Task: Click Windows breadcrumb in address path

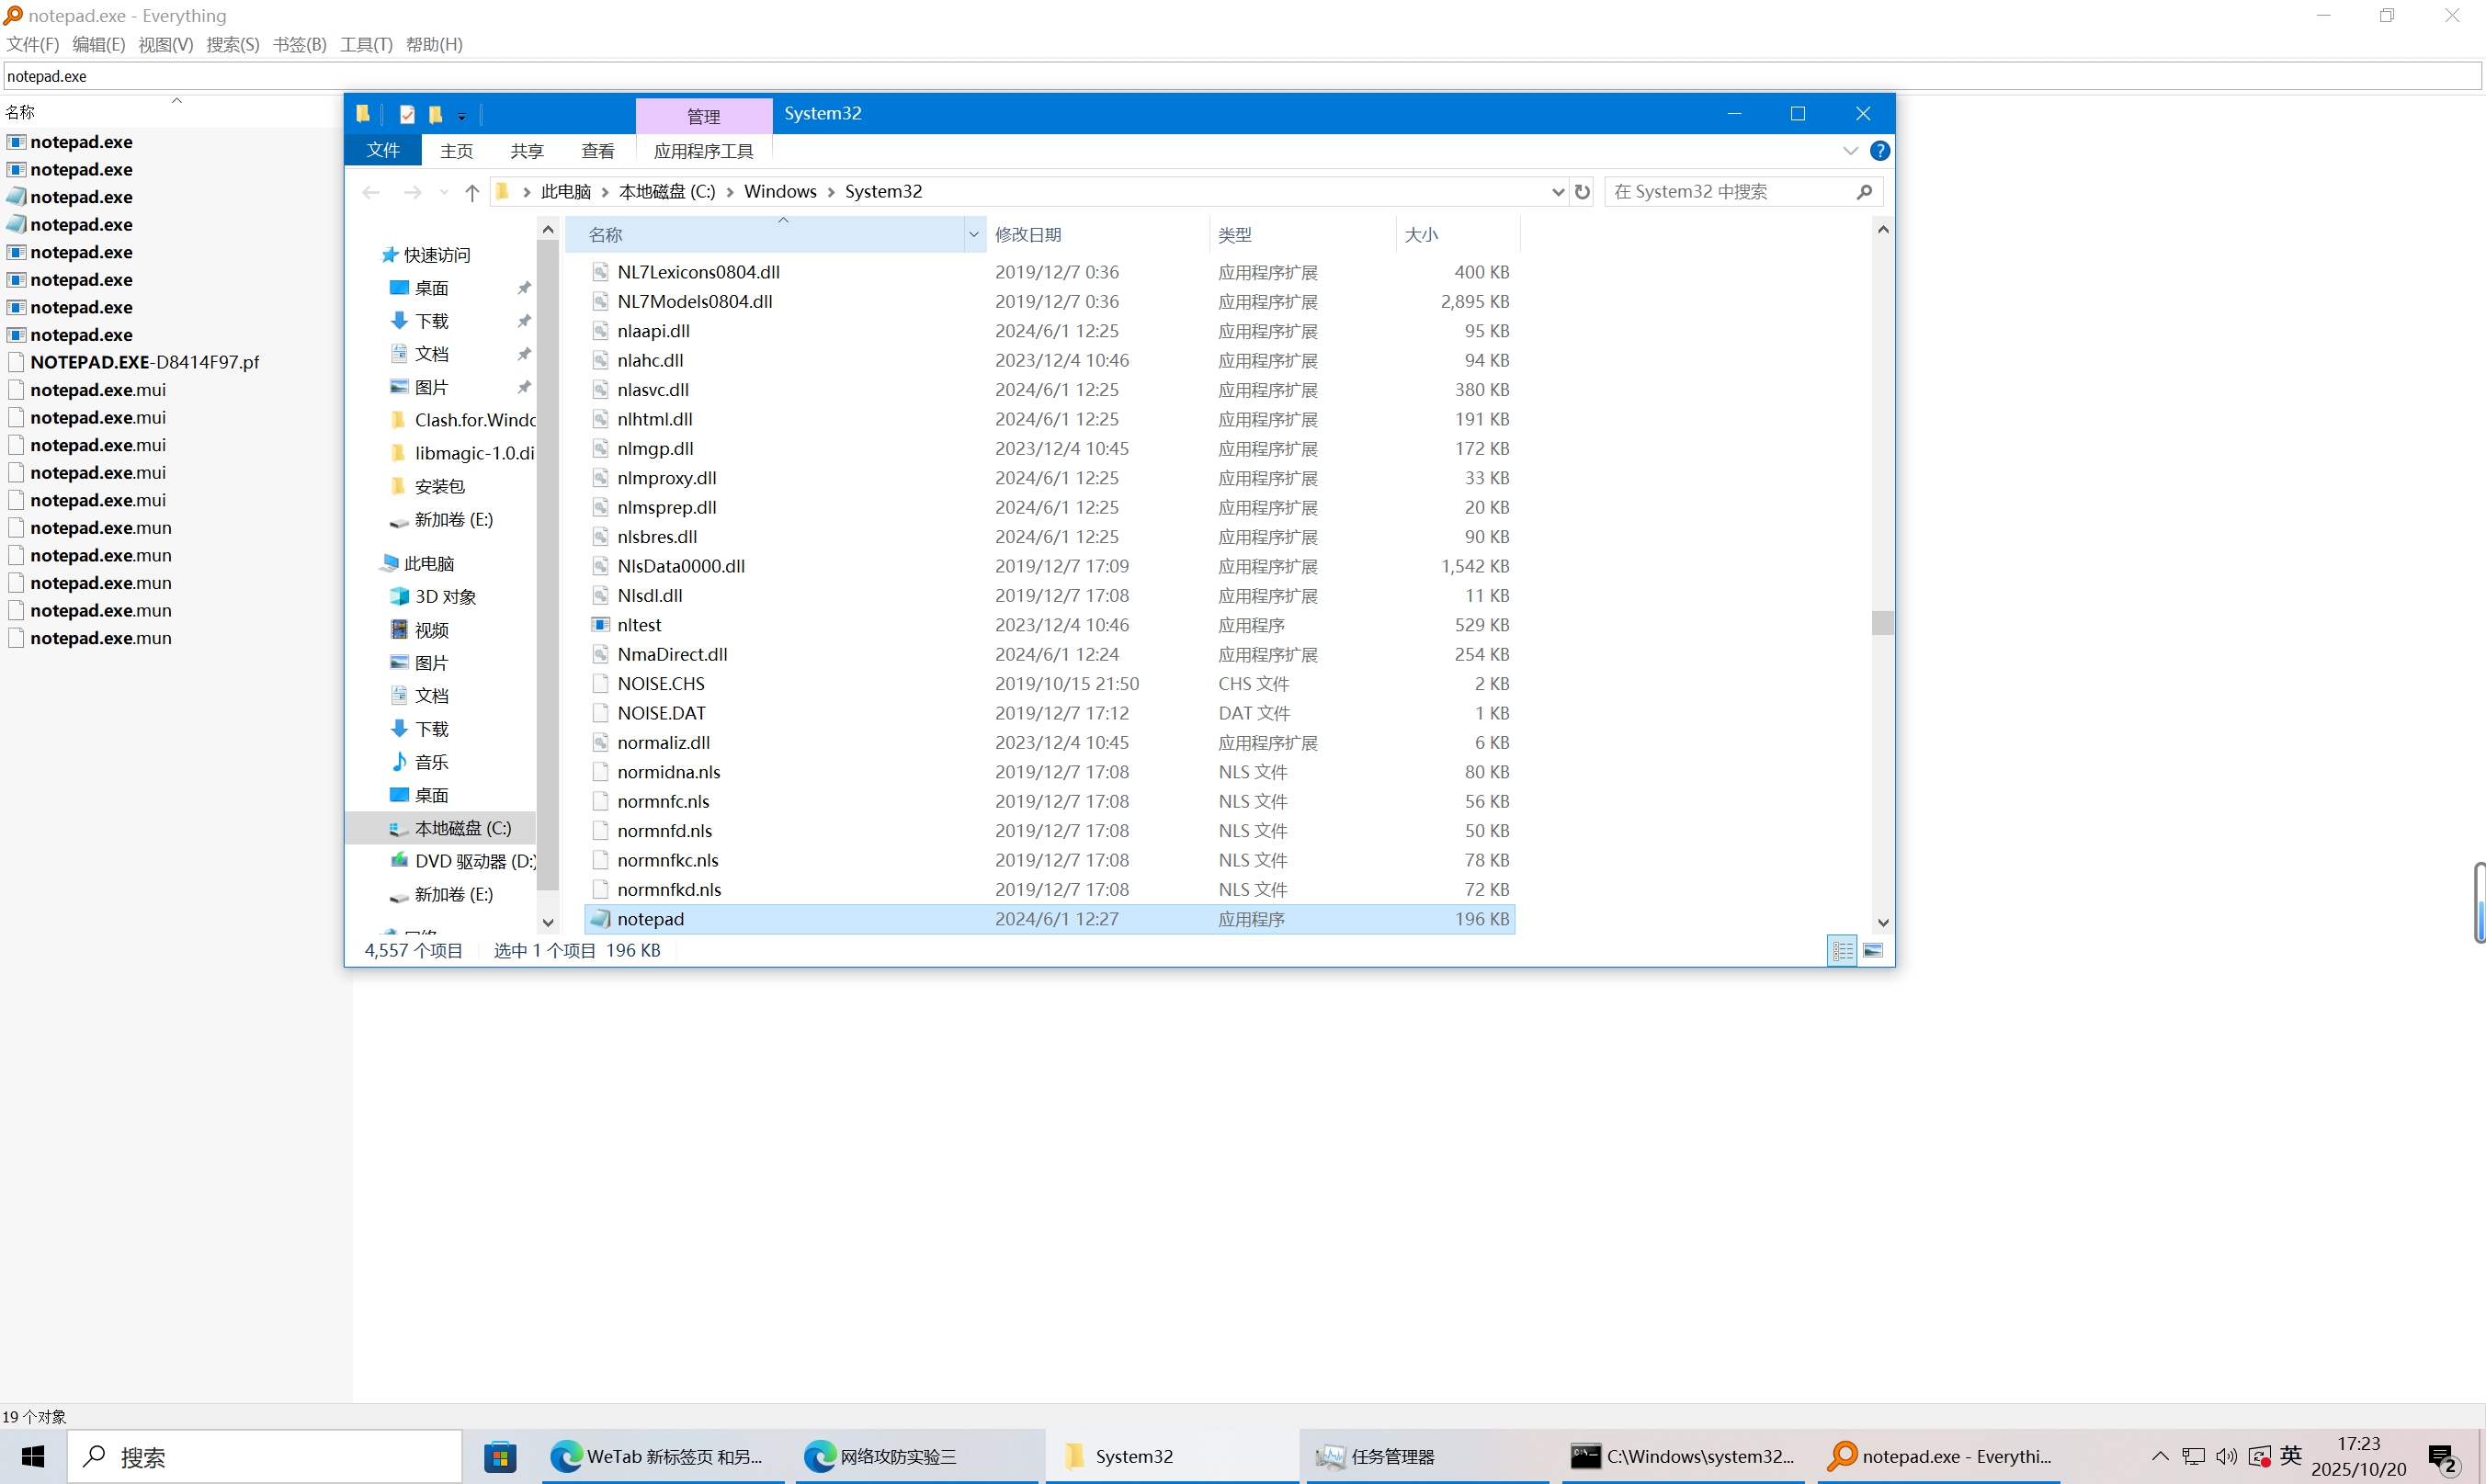Action: 780,191
